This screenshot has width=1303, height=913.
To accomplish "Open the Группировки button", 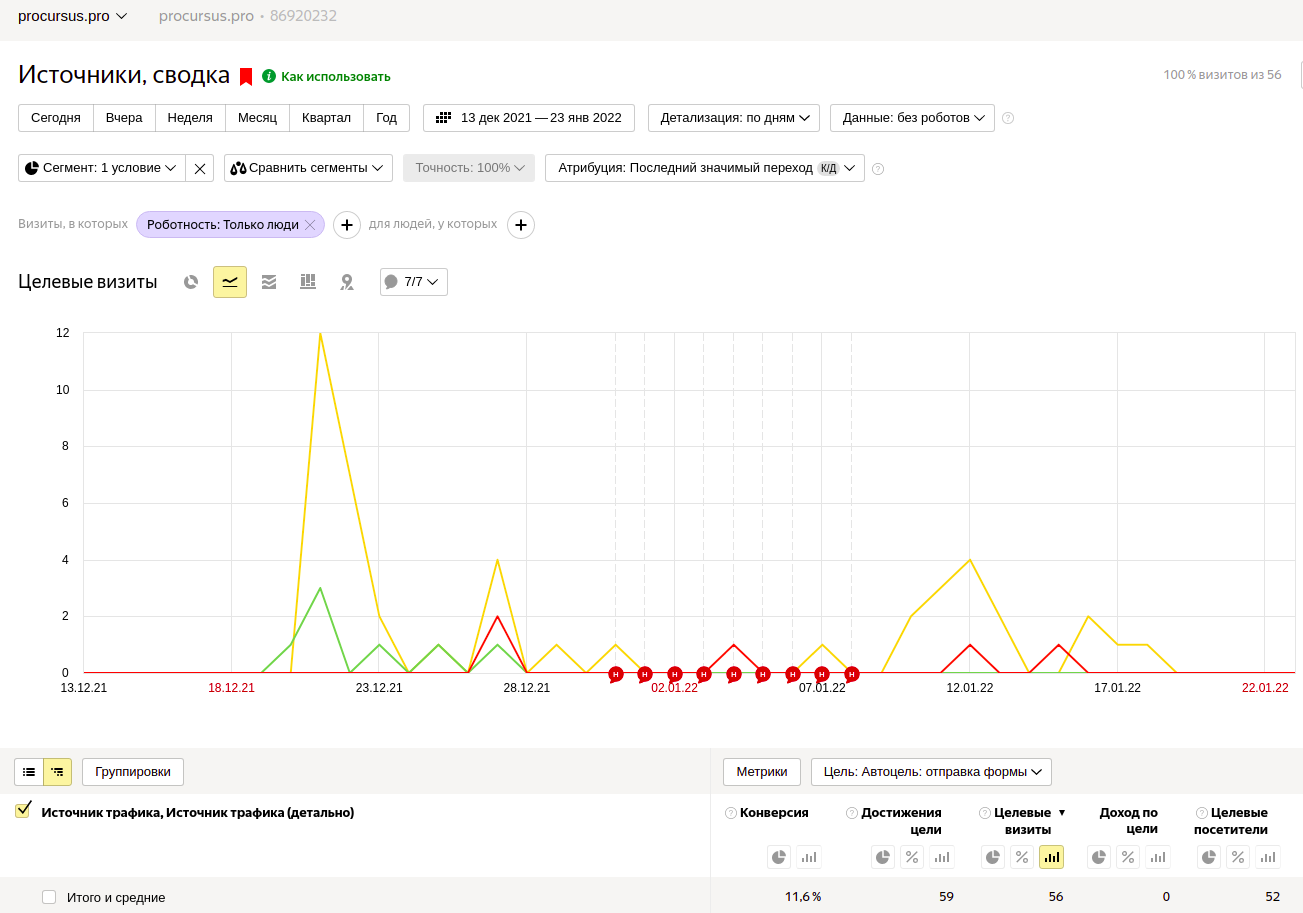I will [133, 772].
